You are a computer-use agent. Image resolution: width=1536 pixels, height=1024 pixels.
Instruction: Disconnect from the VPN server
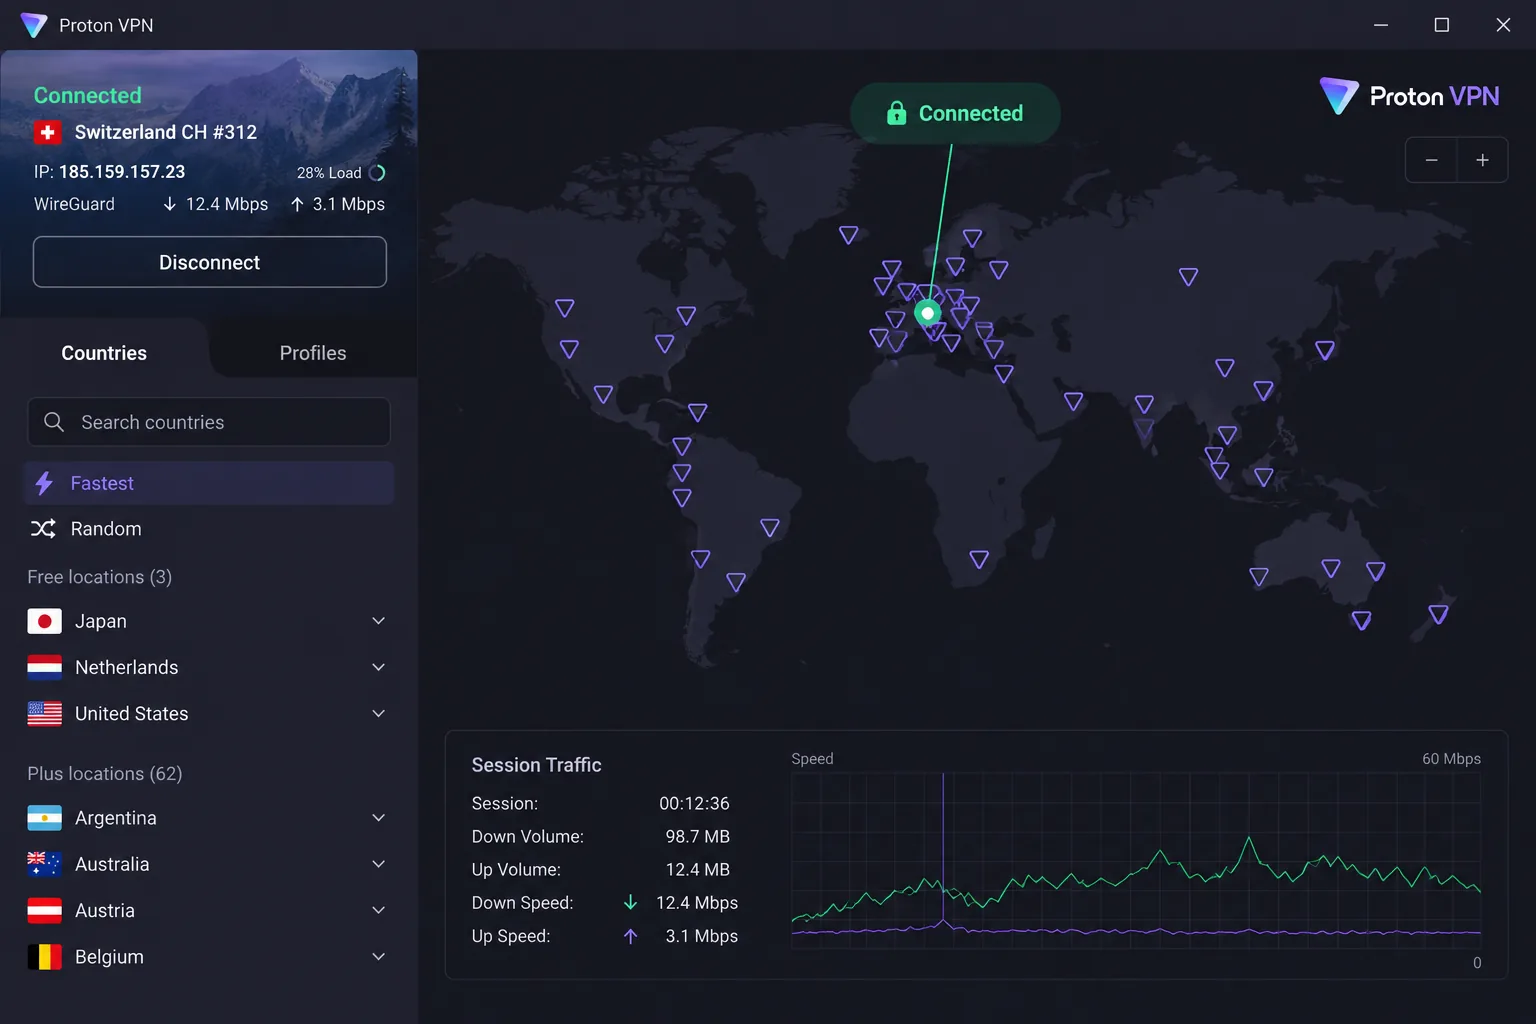(x=210, y=262)
